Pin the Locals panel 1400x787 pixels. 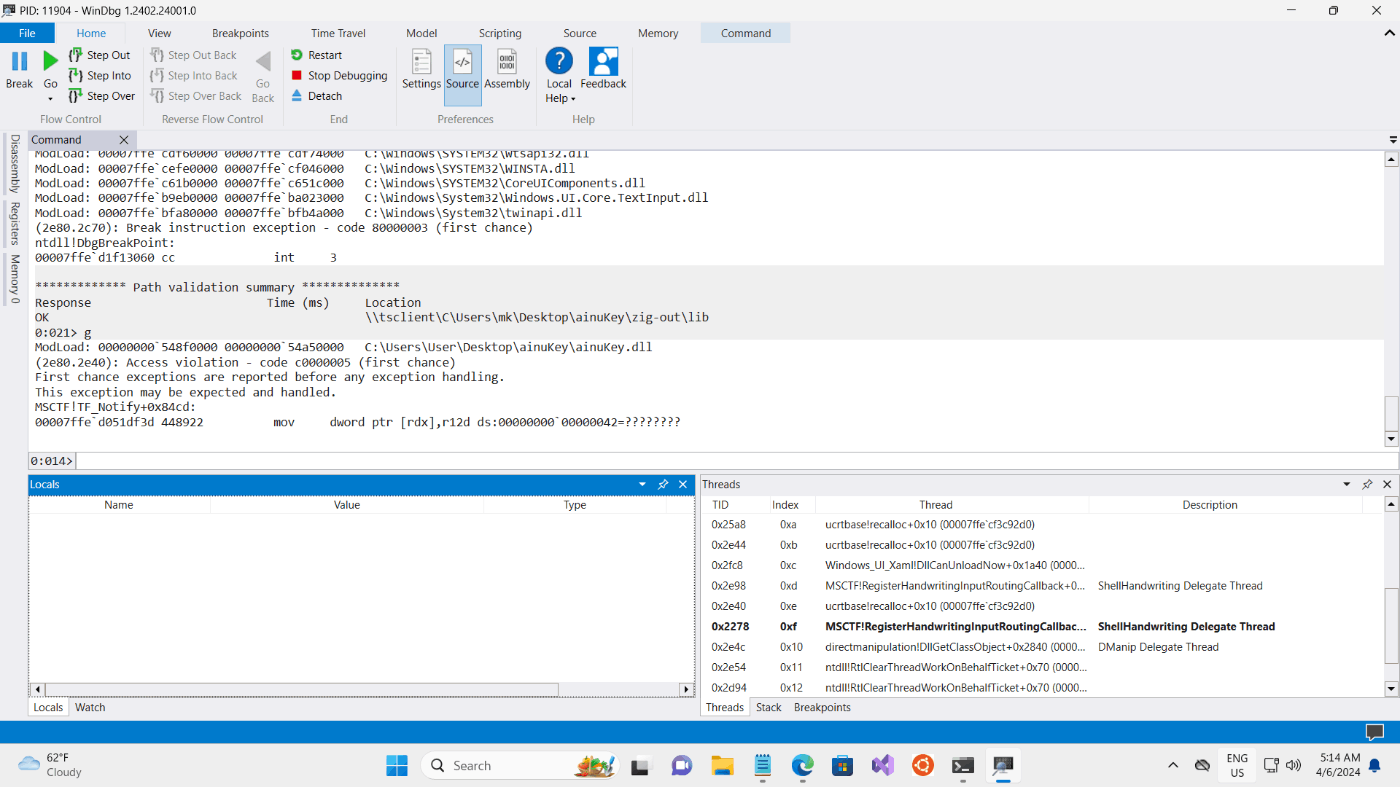point(662,484)
